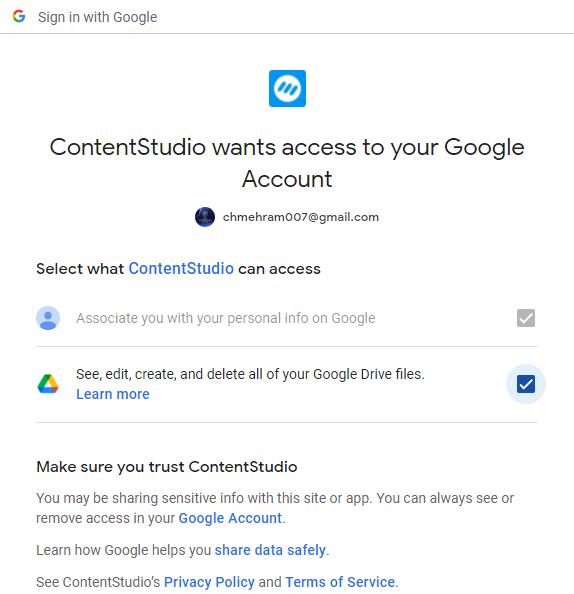
Task: Open the ContentStudio link in heading
Action: tap(181, 269)
